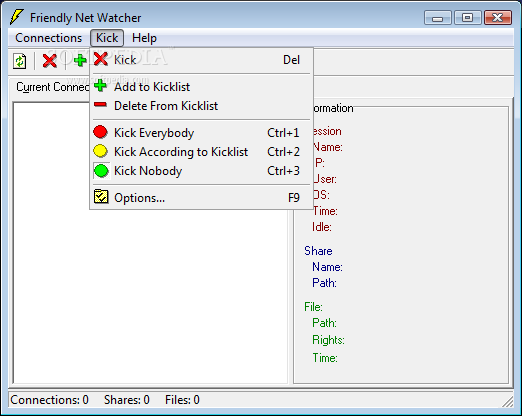Viewport: 522px width, 416px height.
Task: Close the Friendly Net Watcher window
Action: pos(498,17)
